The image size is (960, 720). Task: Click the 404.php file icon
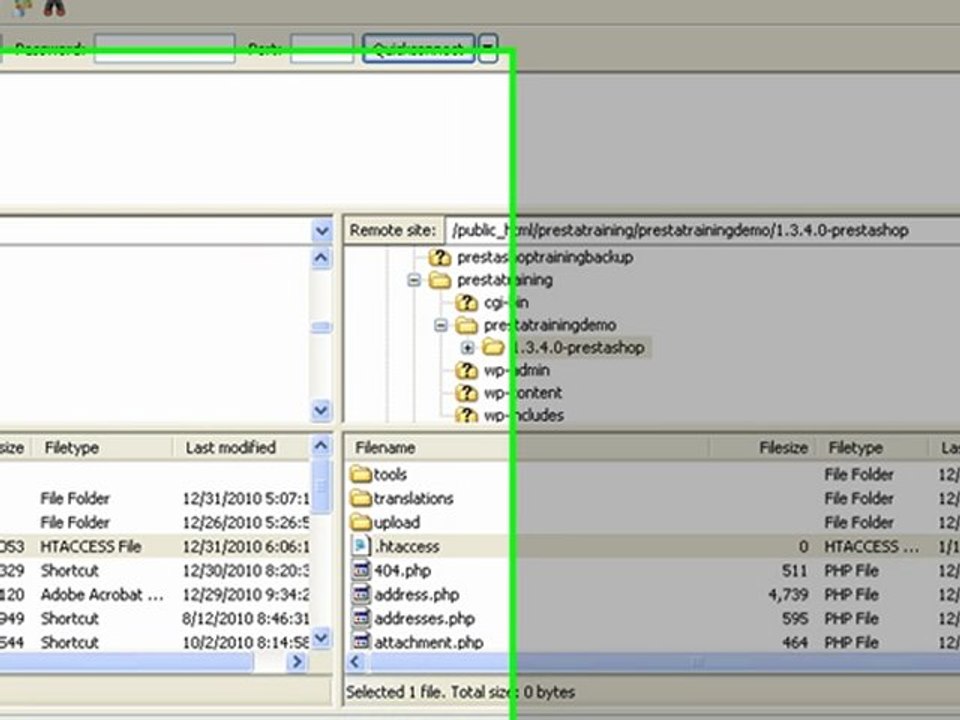pyautogui.click(x=361, y=570)
